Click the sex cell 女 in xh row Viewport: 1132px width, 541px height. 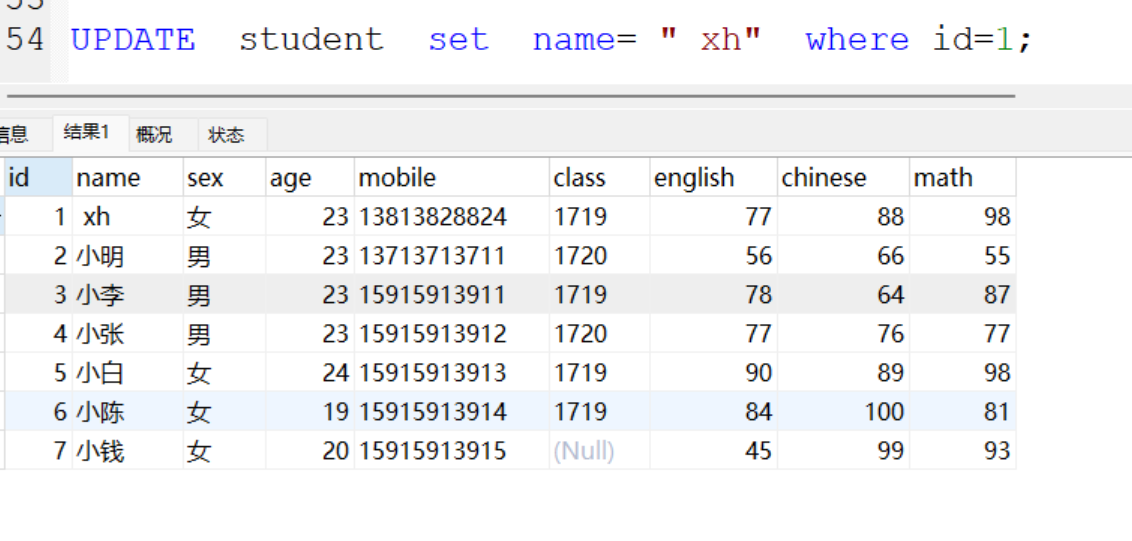tap(225, 217)
